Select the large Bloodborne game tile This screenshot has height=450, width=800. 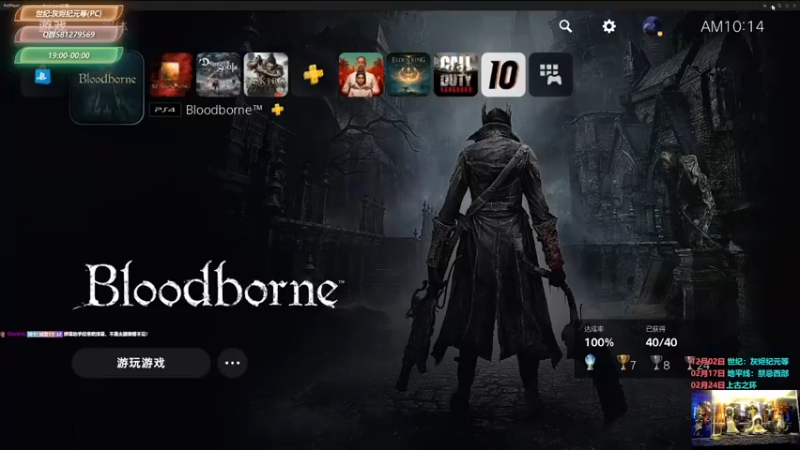click(x=107, y=88)
